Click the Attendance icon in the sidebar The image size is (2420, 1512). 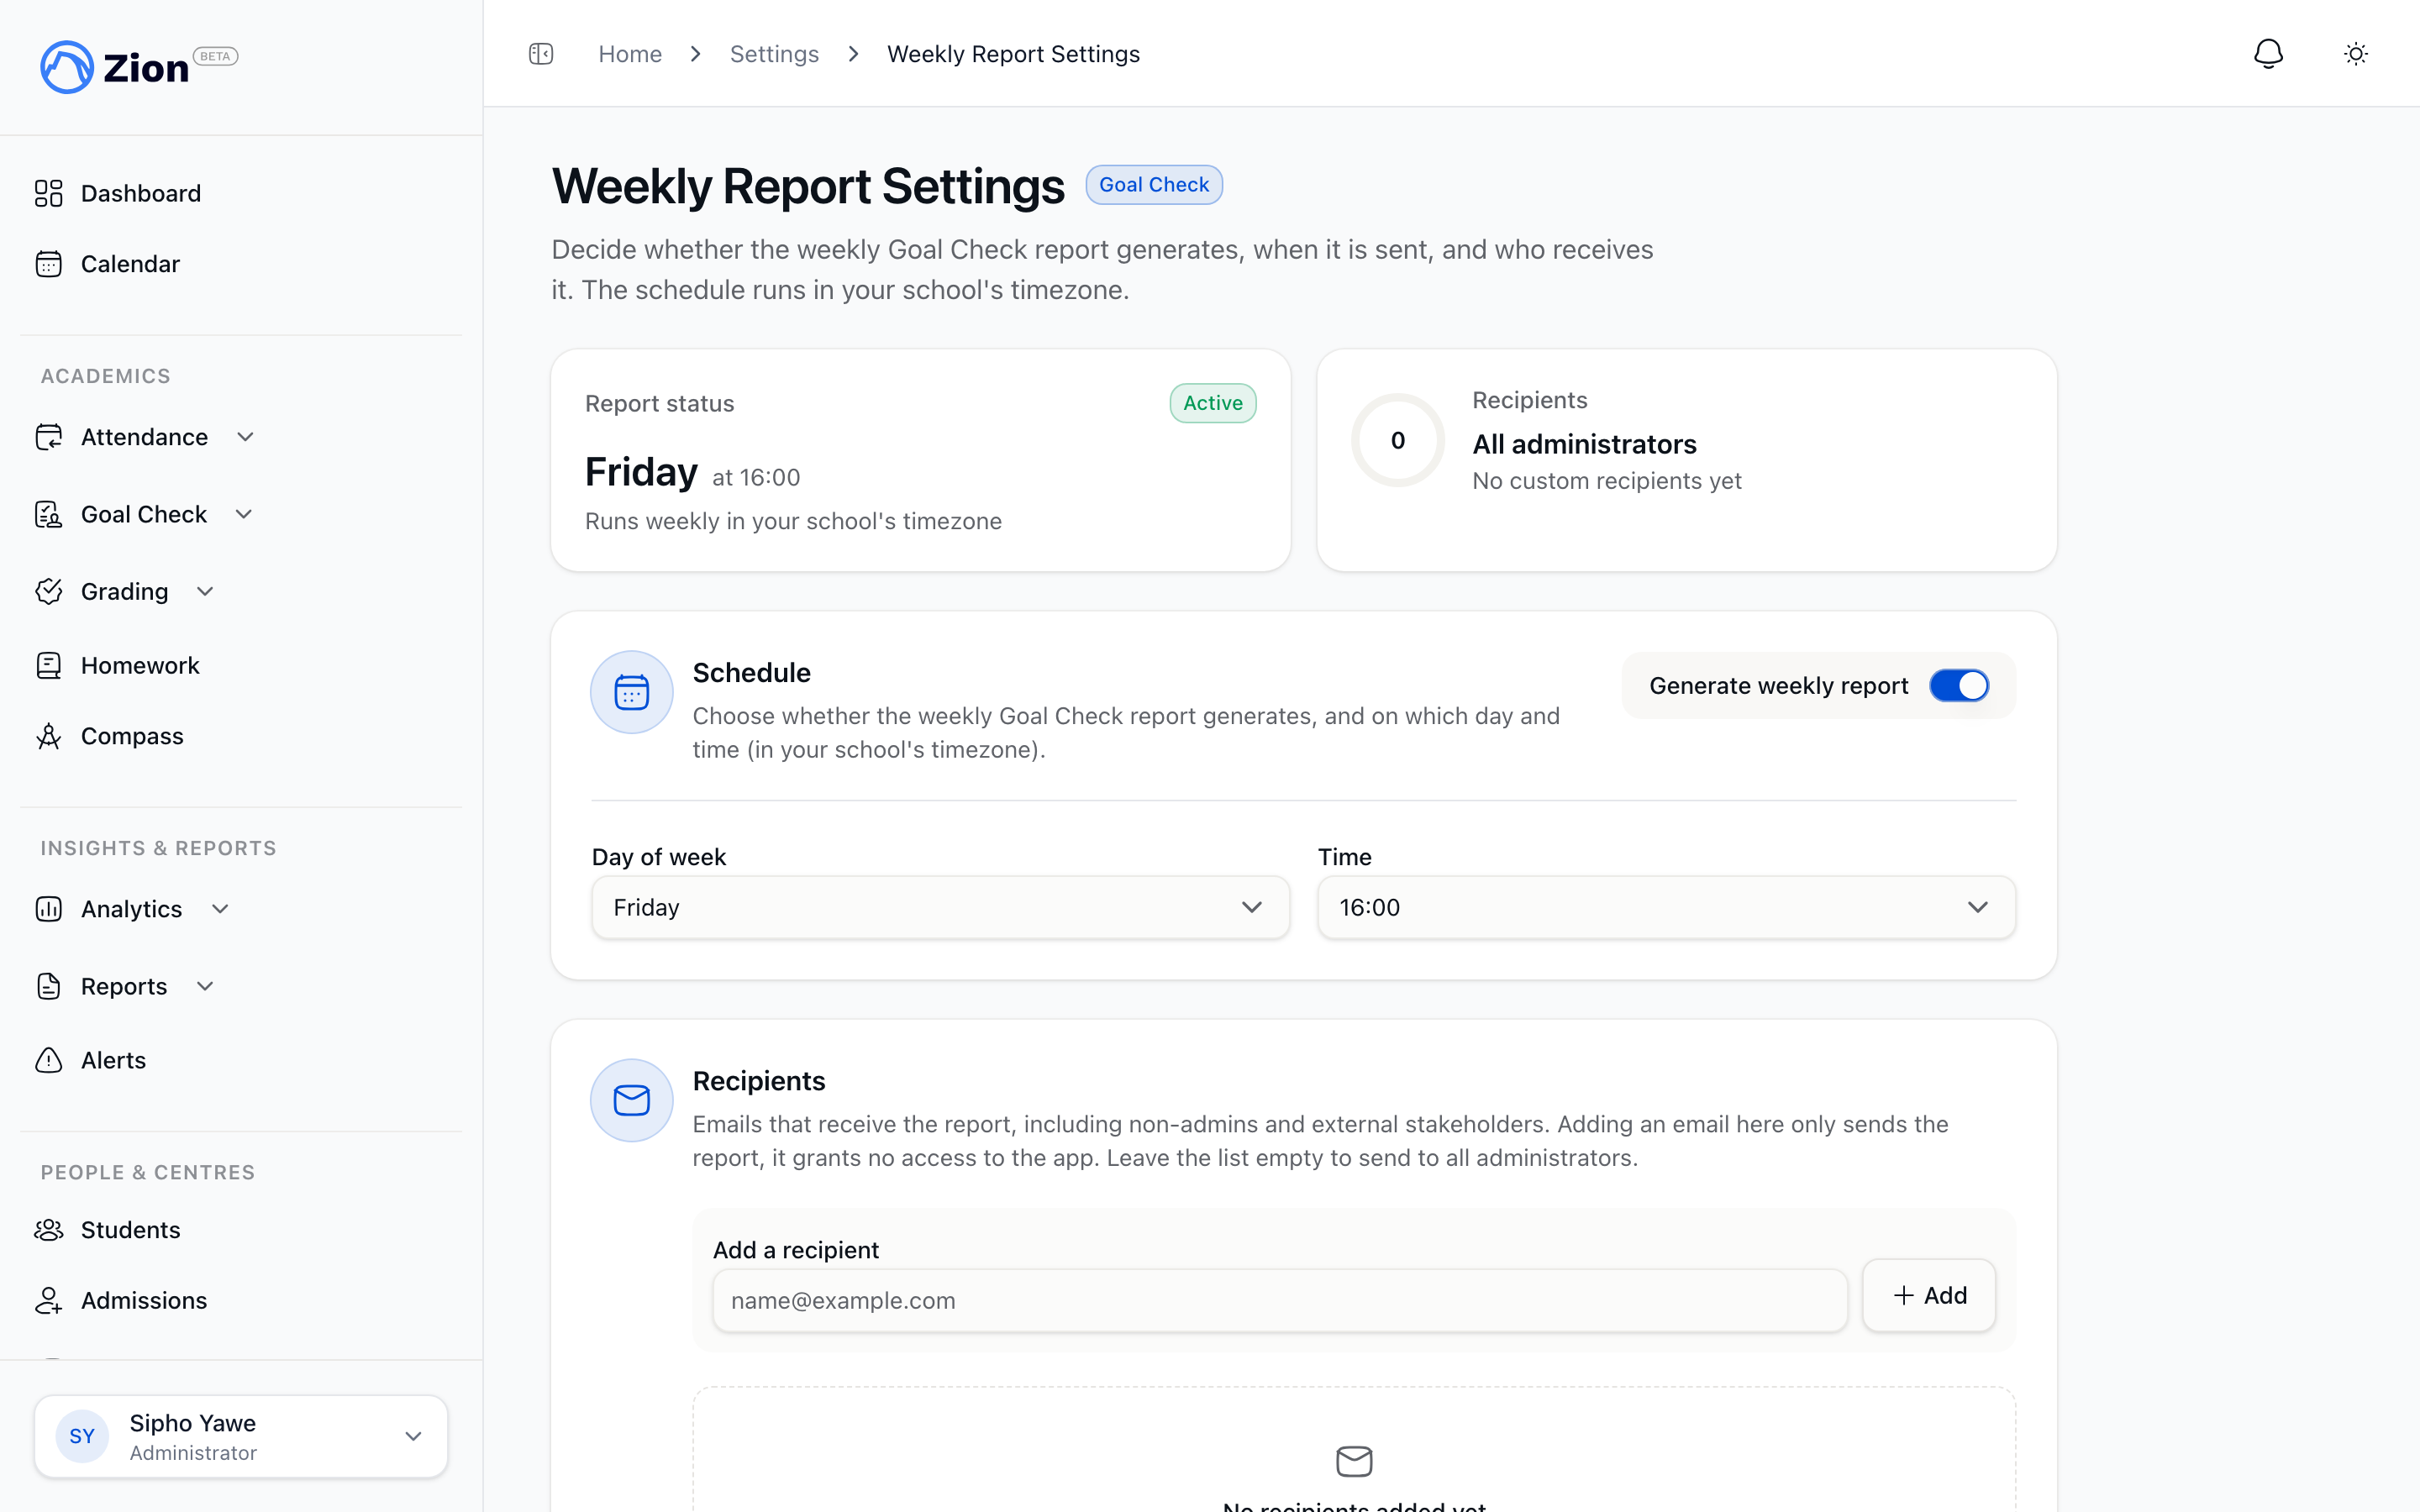(48, 437)
